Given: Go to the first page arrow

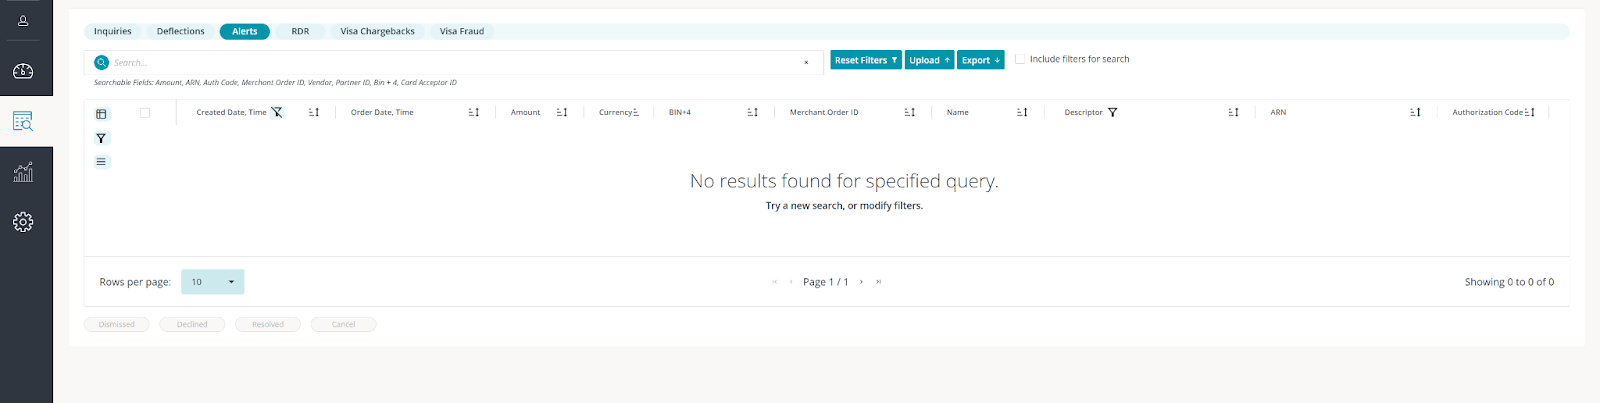Looking at the screenshot, I should point(775,282).
